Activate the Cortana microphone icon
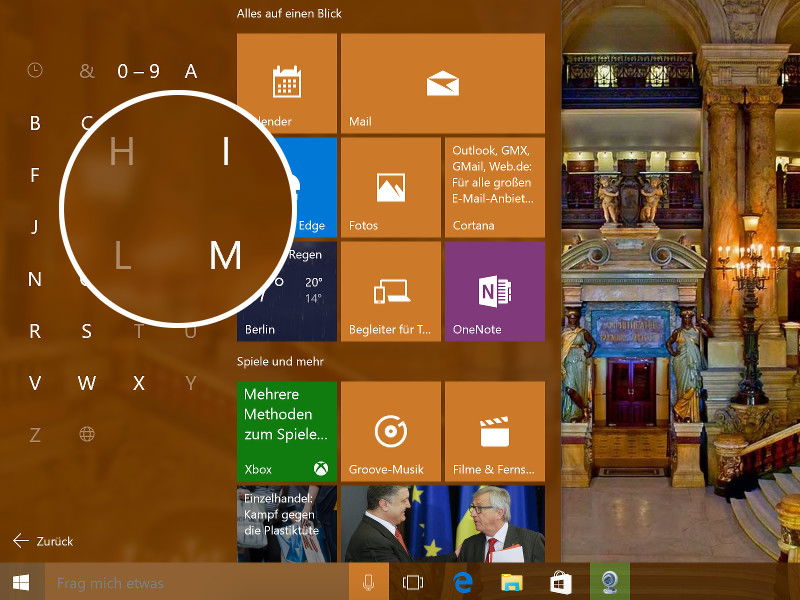800x600 pixels. (x=367, y=582)
